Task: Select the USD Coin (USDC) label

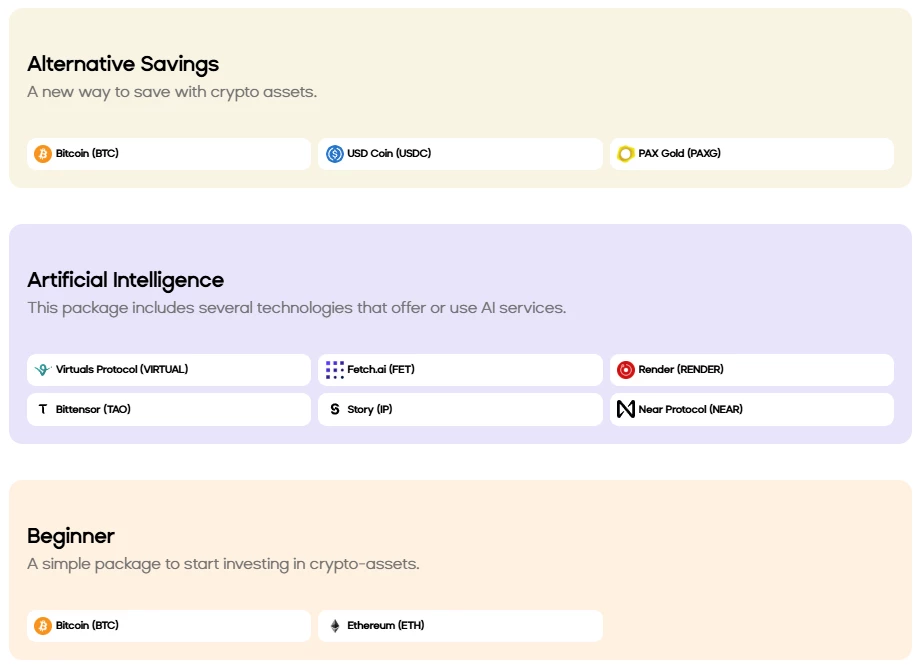Action: click(x=389, y=153)
